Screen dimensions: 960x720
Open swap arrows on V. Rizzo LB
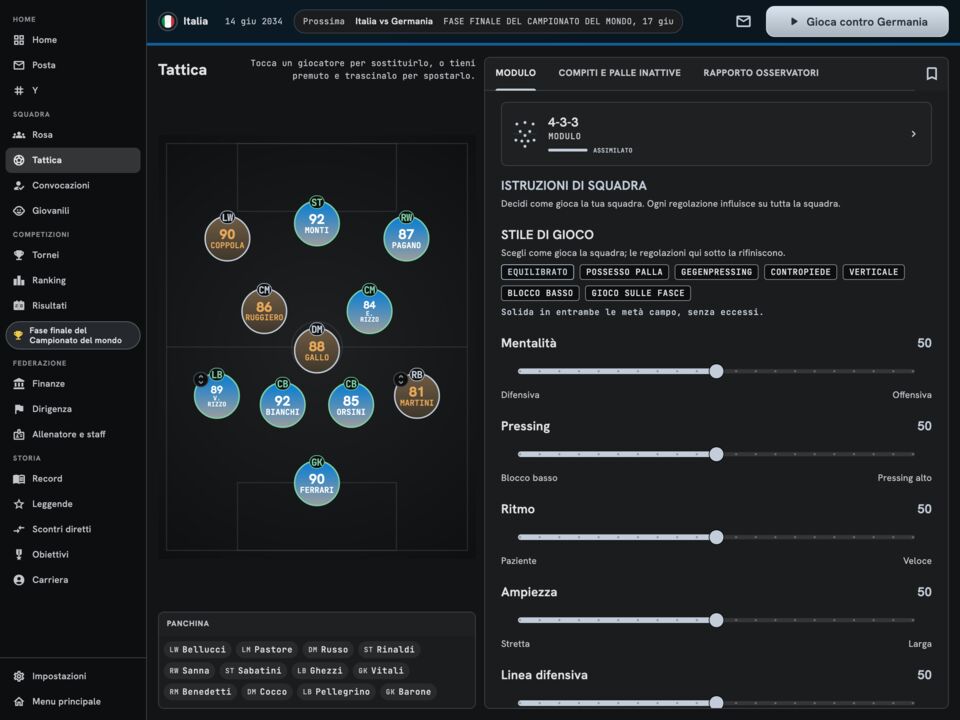[200, 380]
